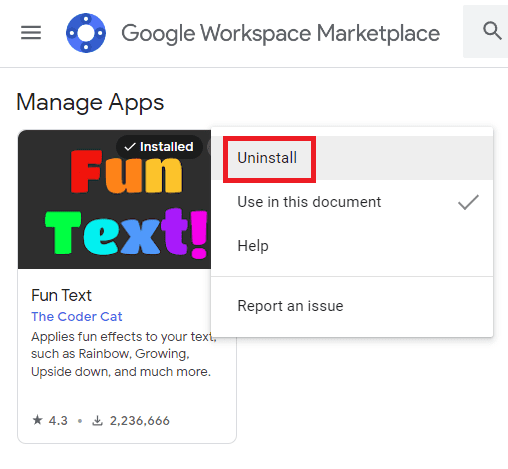Click the Google Workspace Marketplace logo
The width and height of the screenshot is (508, 469).
click(x=86, y=33)
